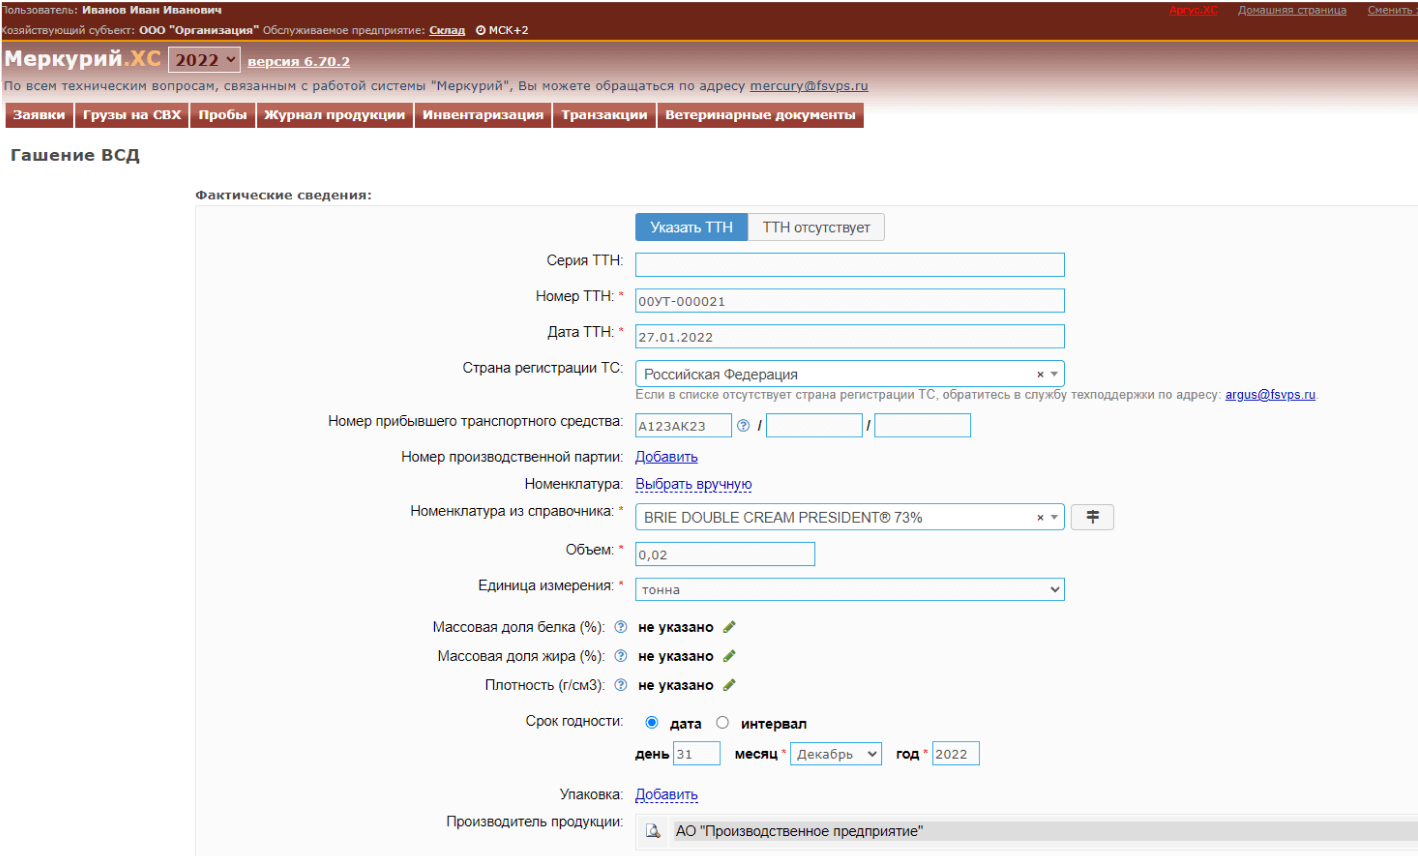Click the third empty vehicle number field

922,426
